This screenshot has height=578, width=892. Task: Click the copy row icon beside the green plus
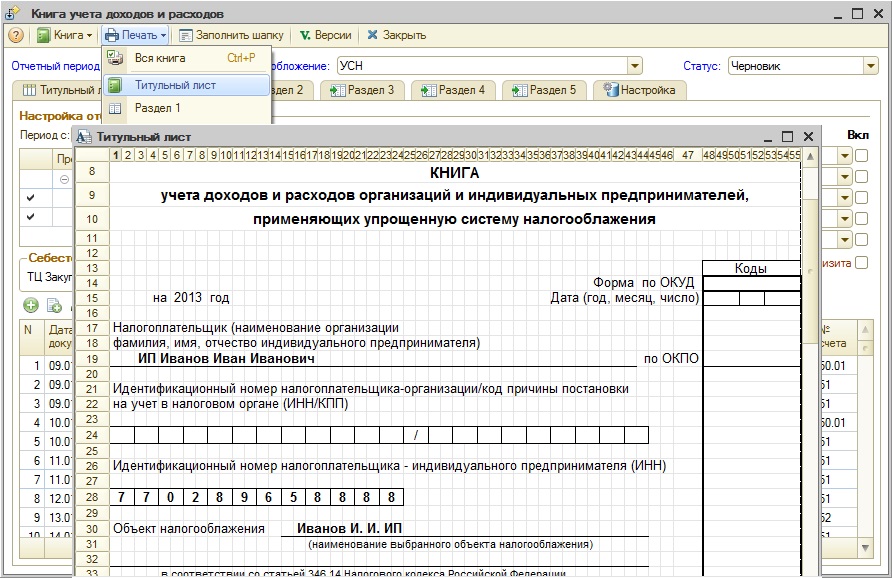55,305
